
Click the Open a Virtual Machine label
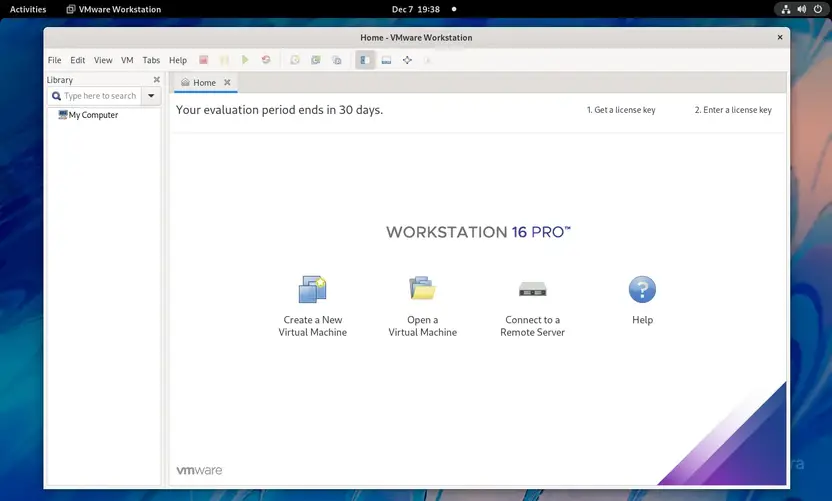click(422, 326)
